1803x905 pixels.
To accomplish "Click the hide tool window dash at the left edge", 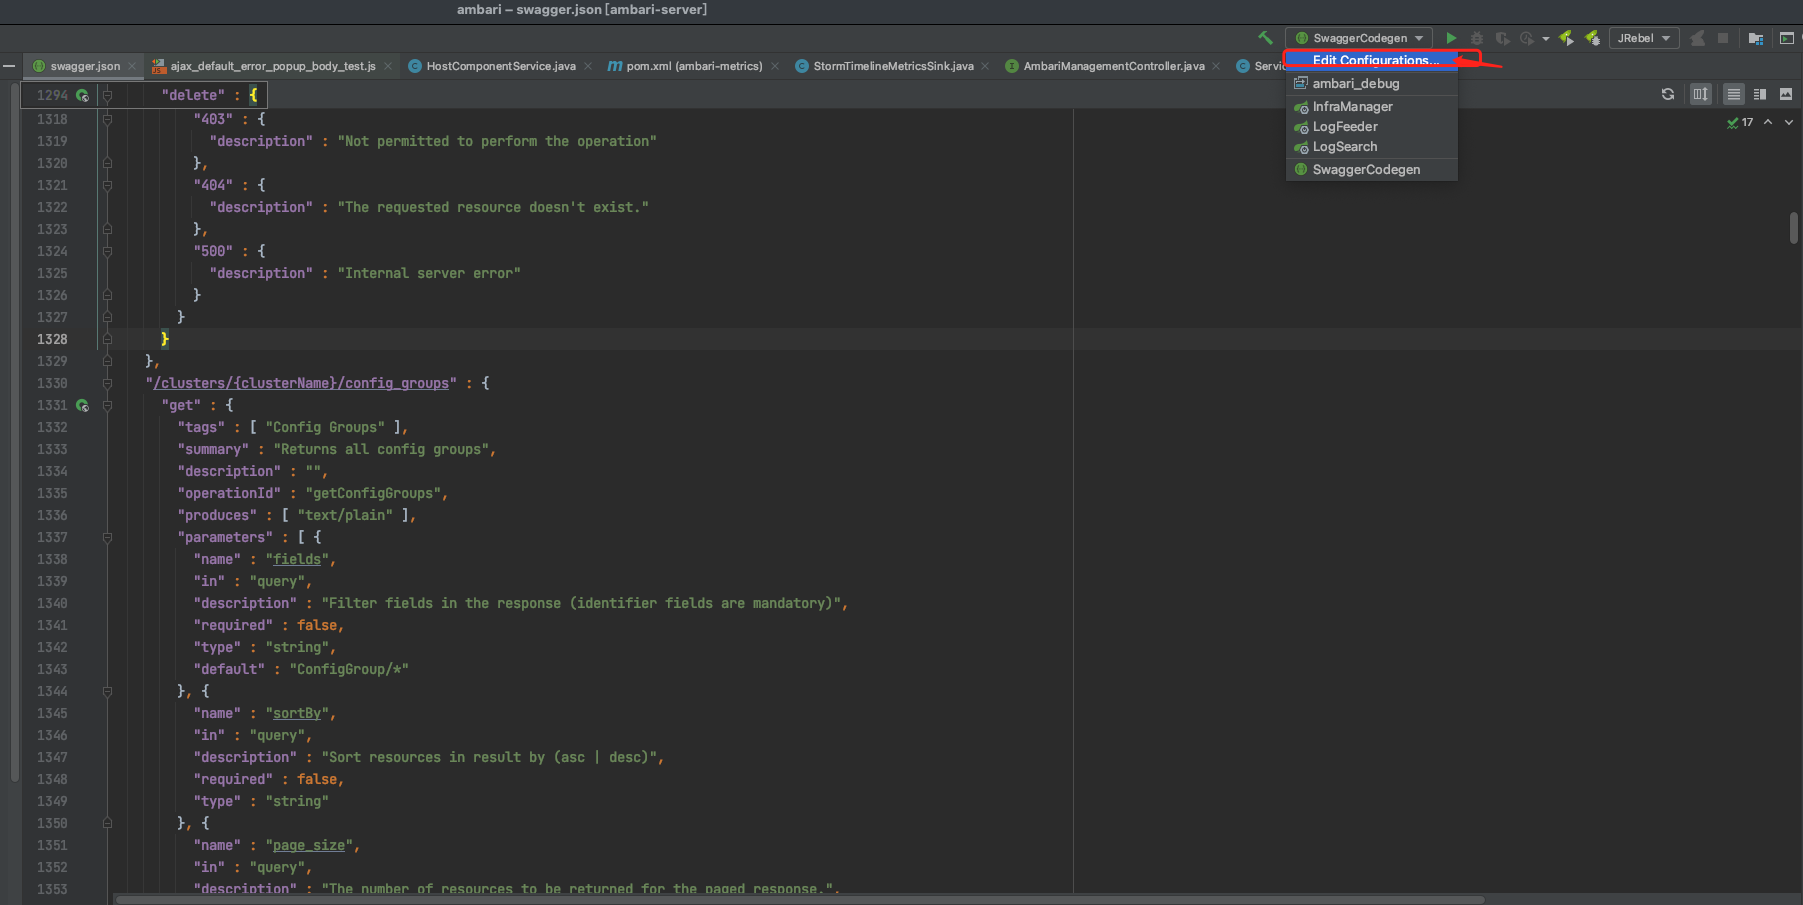I will (x=9, y=66).
